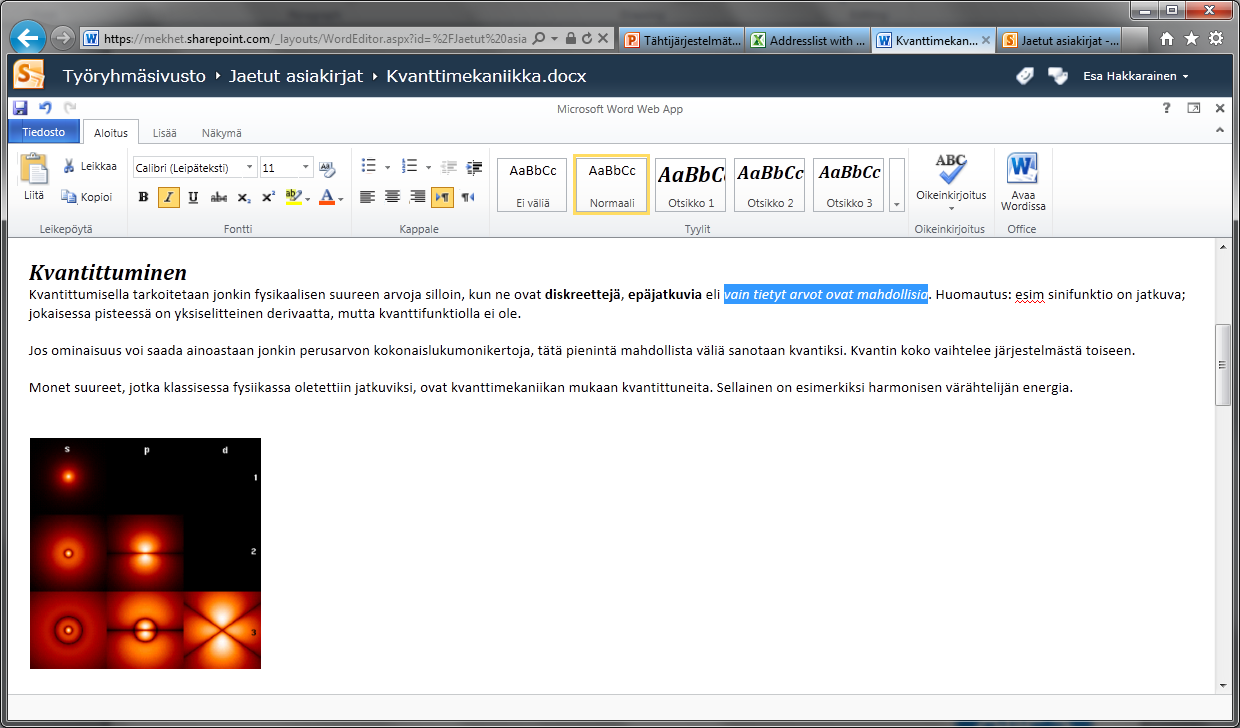Open the Oikeinkirjoitus options dropdown arrow
This screenshot has height=728, width=1240.
pos(951,208)
